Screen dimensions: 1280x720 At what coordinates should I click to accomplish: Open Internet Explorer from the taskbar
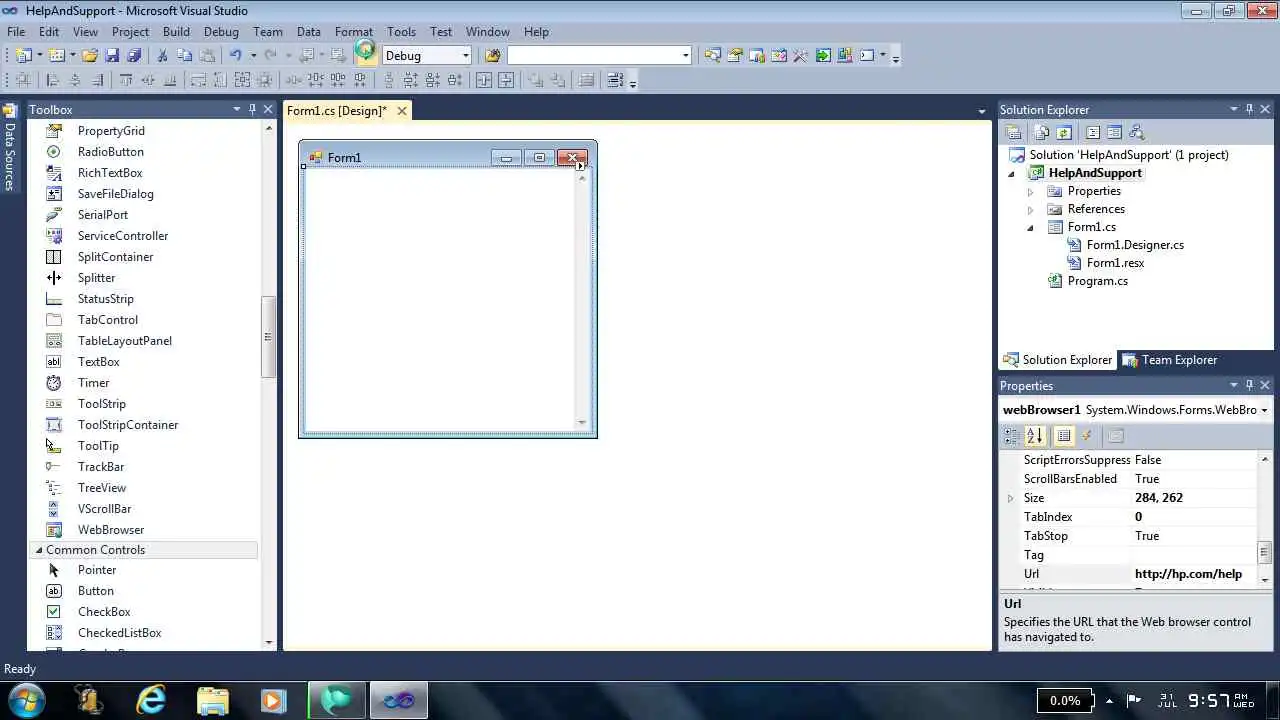pyautogui.click(x=150, y=700)
